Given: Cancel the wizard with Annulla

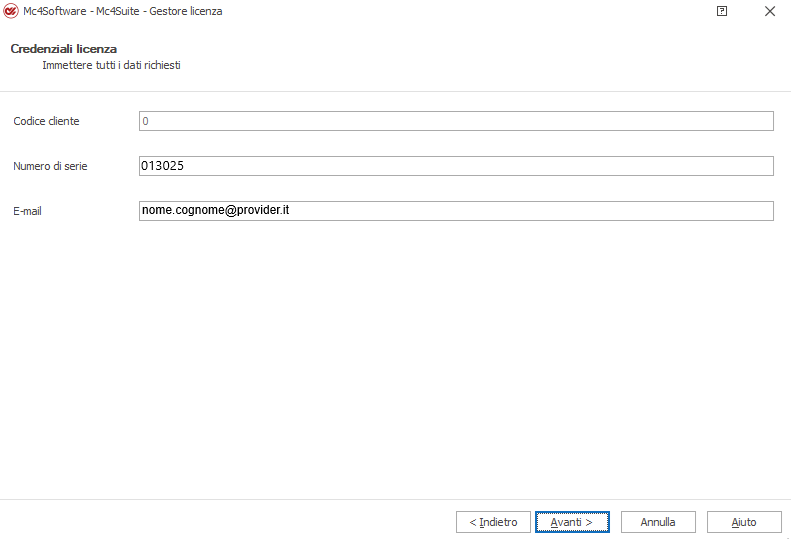Looking at the screenshot, I should point(658,522).
